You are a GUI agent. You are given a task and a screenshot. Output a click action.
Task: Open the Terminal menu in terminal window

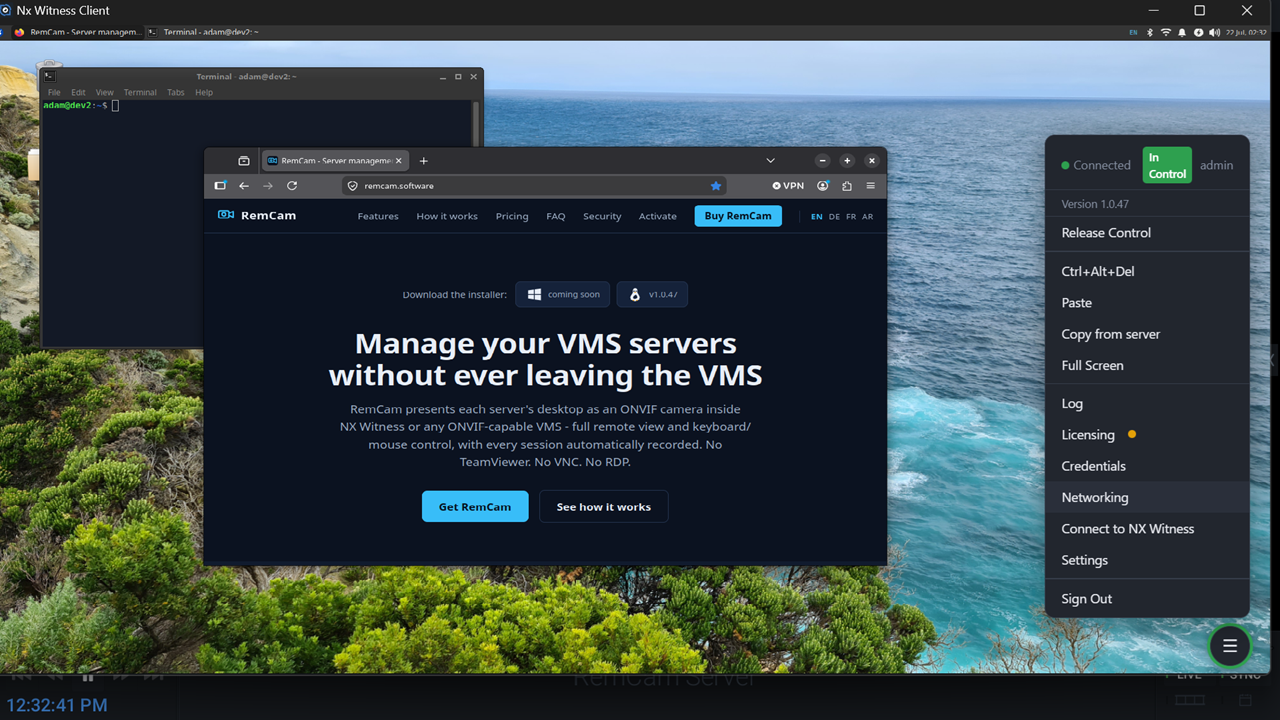tap(140, 92)
